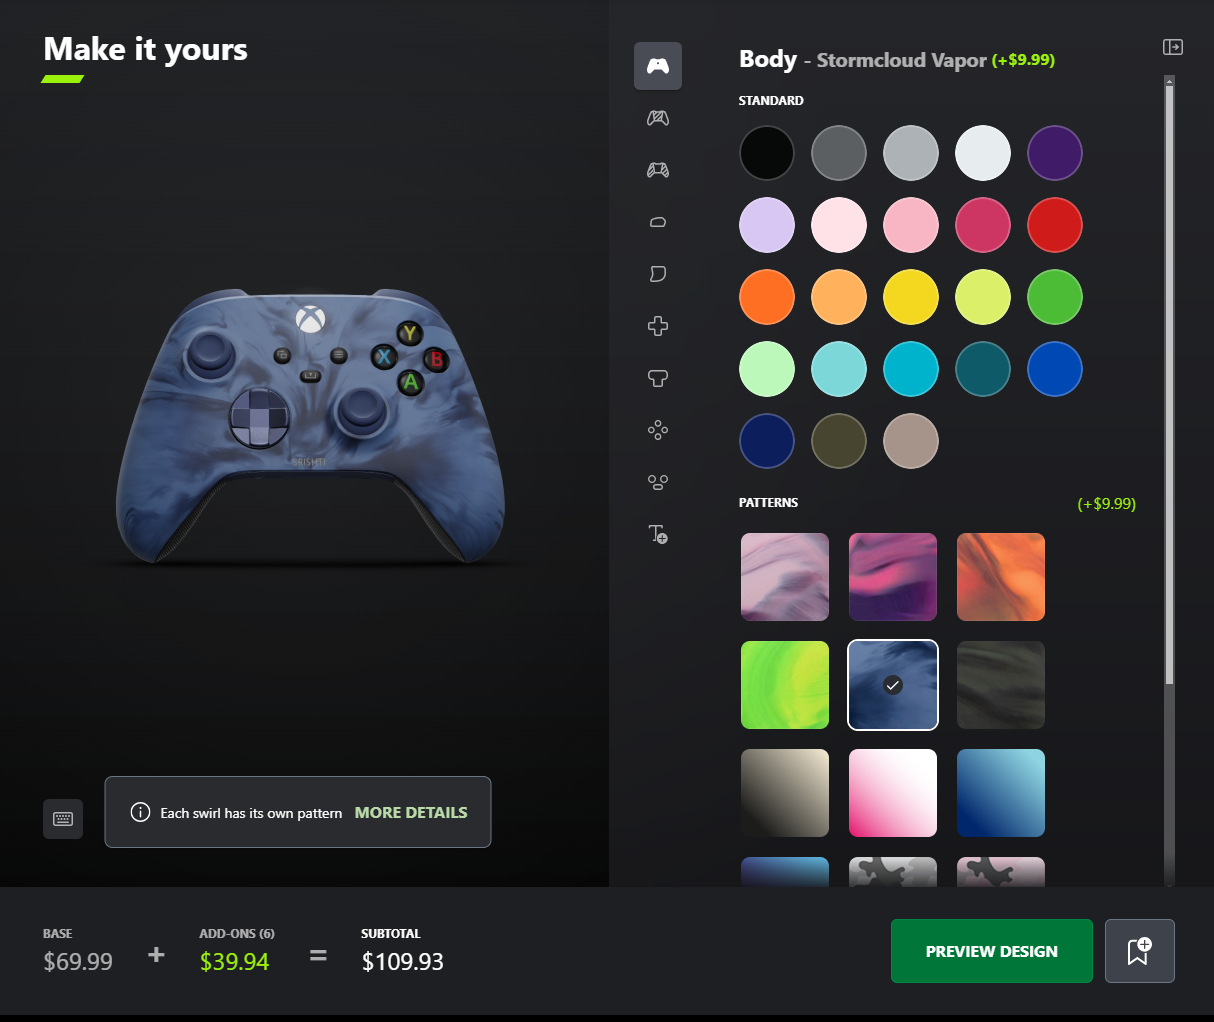Save design using the bookmark icon
Viewport: 1214px width, 1022px height.
(x=1140, y=951)
